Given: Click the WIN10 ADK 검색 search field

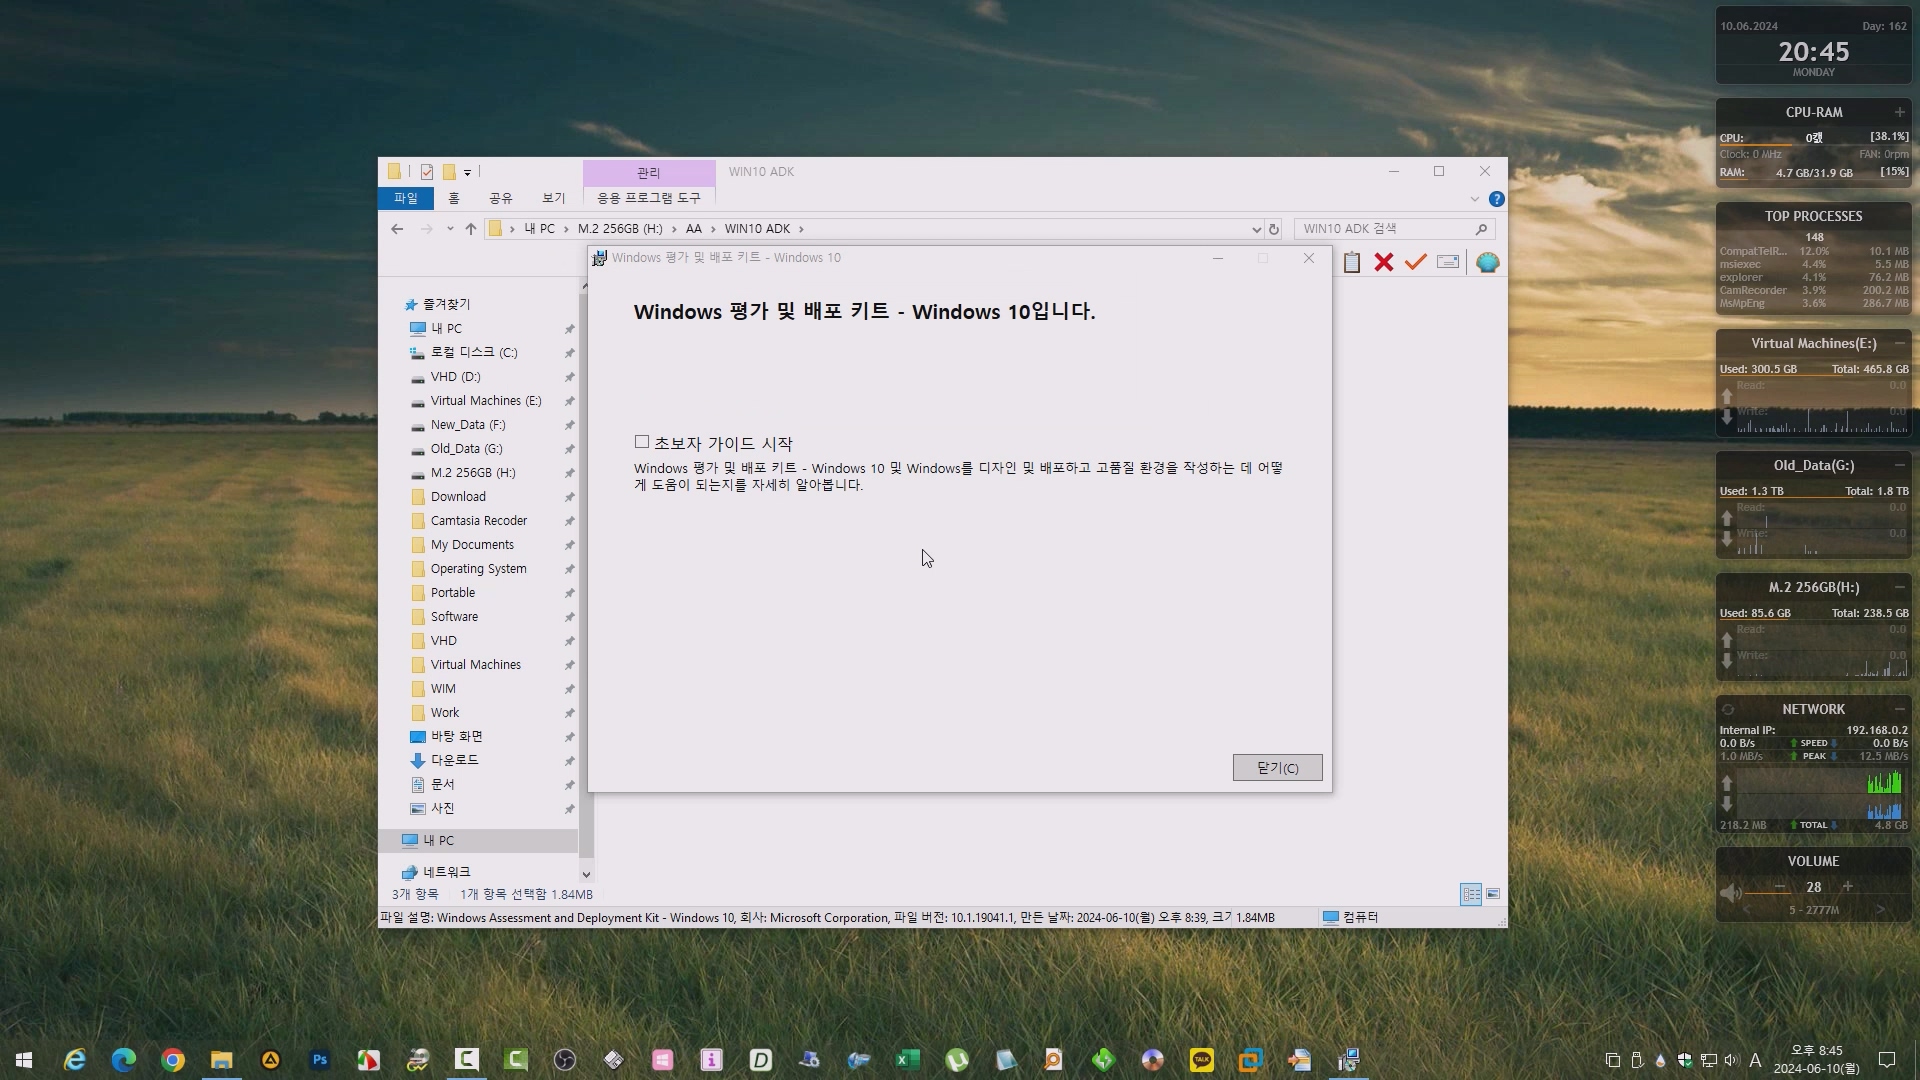Looking at the screenshot, I should (1384, 229).
